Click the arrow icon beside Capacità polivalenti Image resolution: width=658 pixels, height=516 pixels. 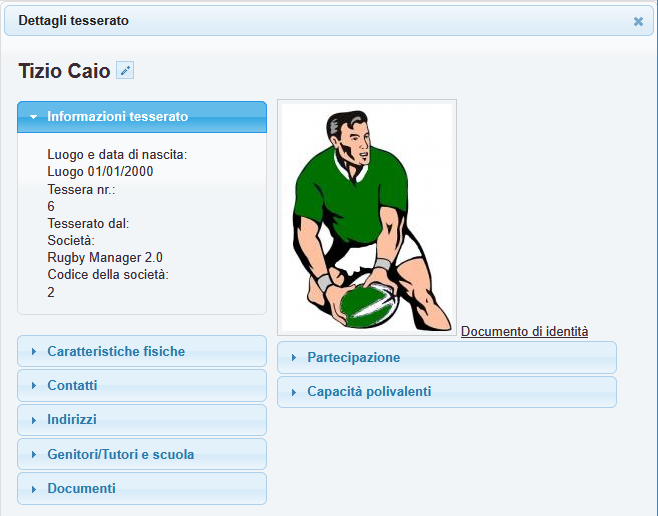(x=293, y=392)
